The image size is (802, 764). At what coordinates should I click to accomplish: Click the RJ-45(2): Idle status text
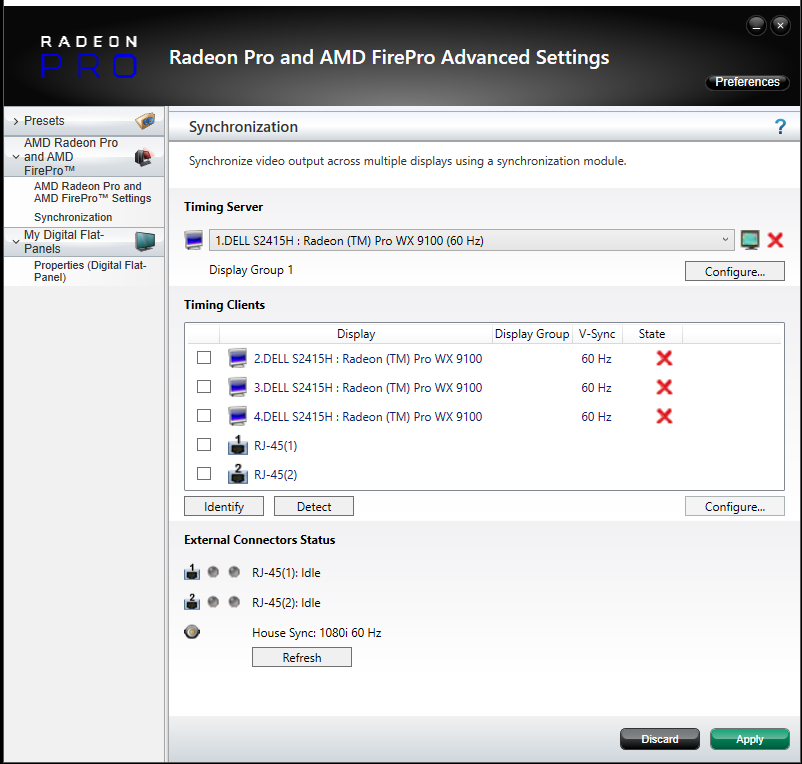tap(286, 603)
